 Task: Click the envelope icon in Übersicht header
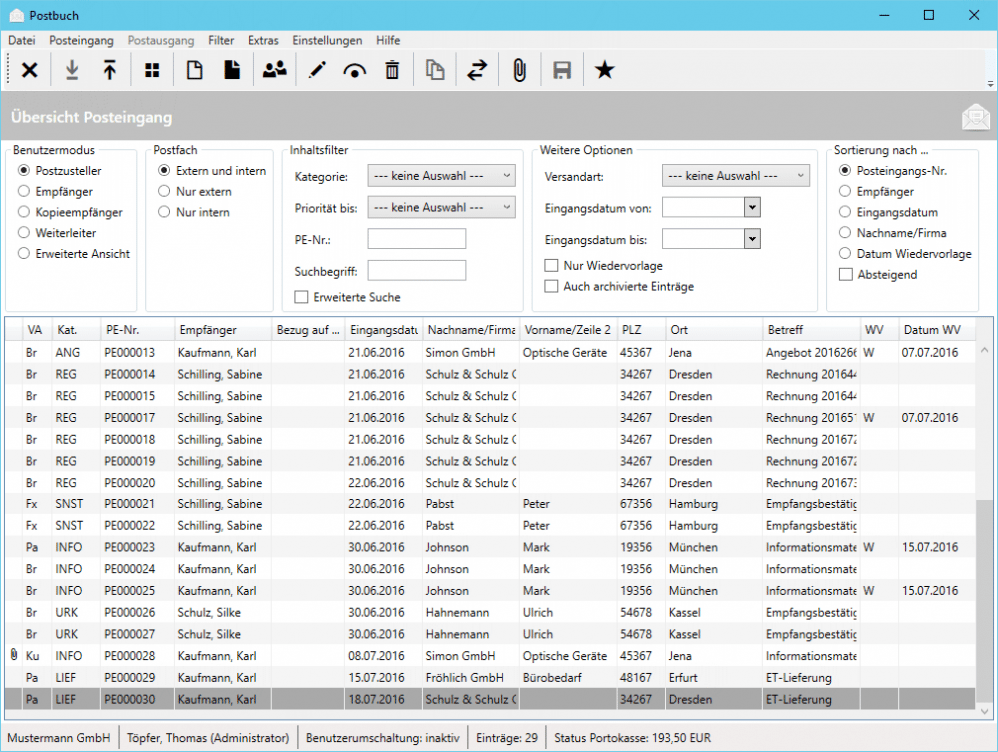tap(976, 117)
